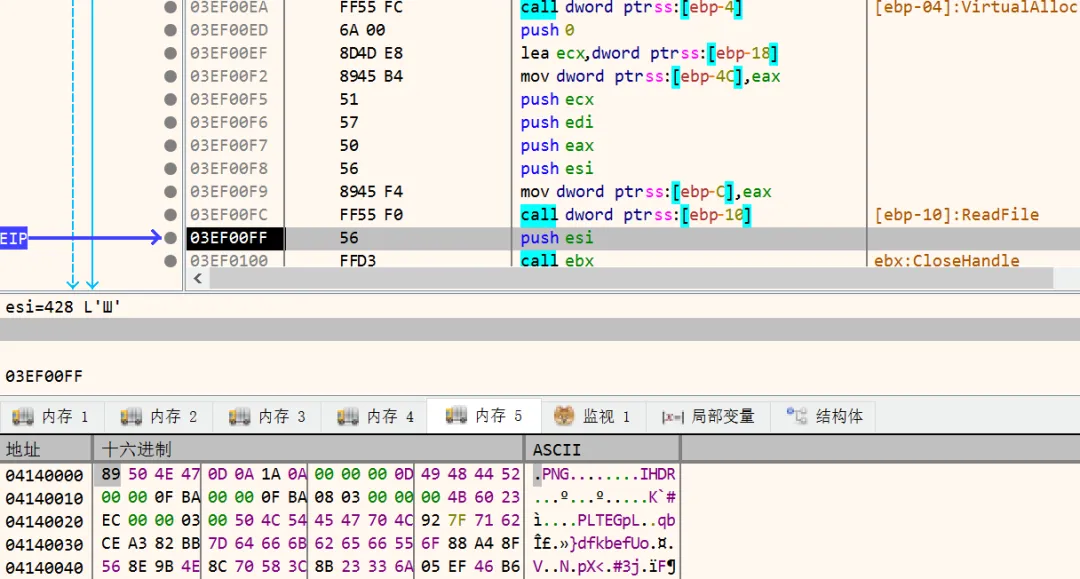Click the ASCII column header
Image resolution: width=1080 pixels, height=579 pixels.
(x=603, y=450)
